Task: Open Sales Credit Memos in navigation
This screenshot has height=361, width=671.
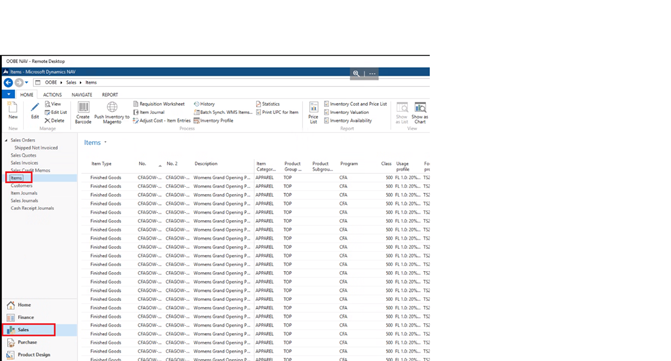Action: pos(30,170)
